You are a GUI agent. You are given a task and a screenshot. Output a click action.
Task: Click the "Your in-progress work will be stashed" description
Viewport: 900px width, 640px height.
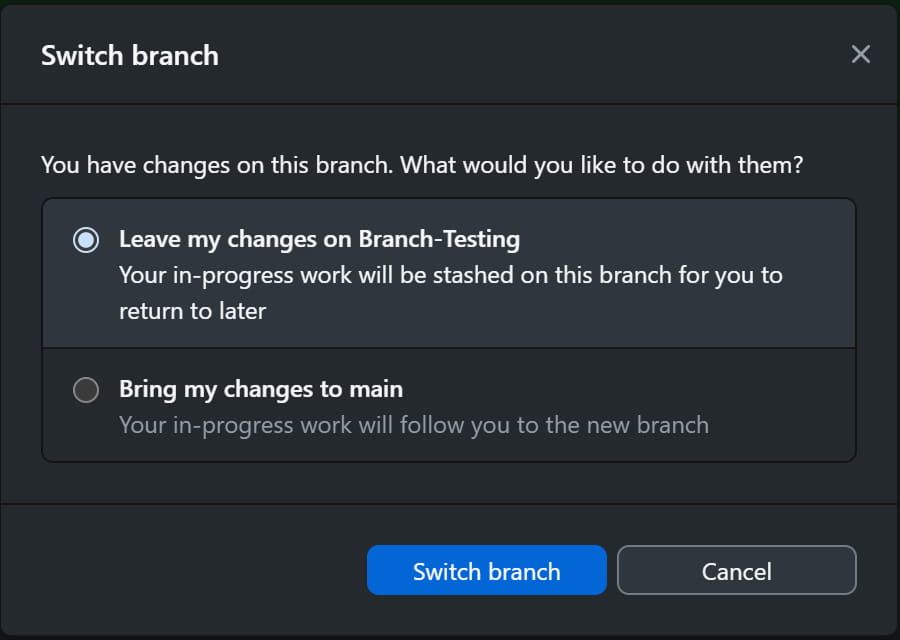coord(450,275)
